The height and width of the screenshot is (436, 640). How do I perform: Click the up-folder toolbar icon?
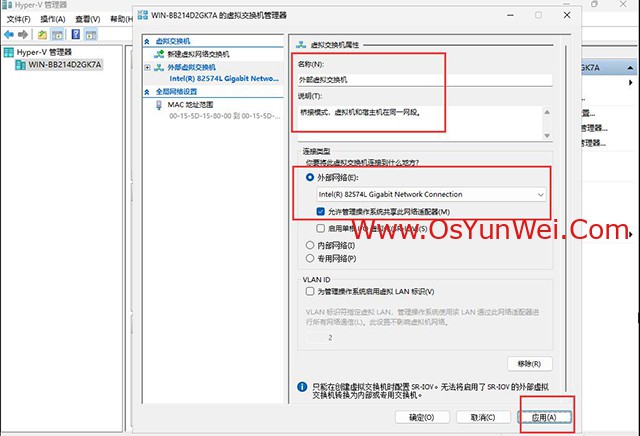[42, 35]
